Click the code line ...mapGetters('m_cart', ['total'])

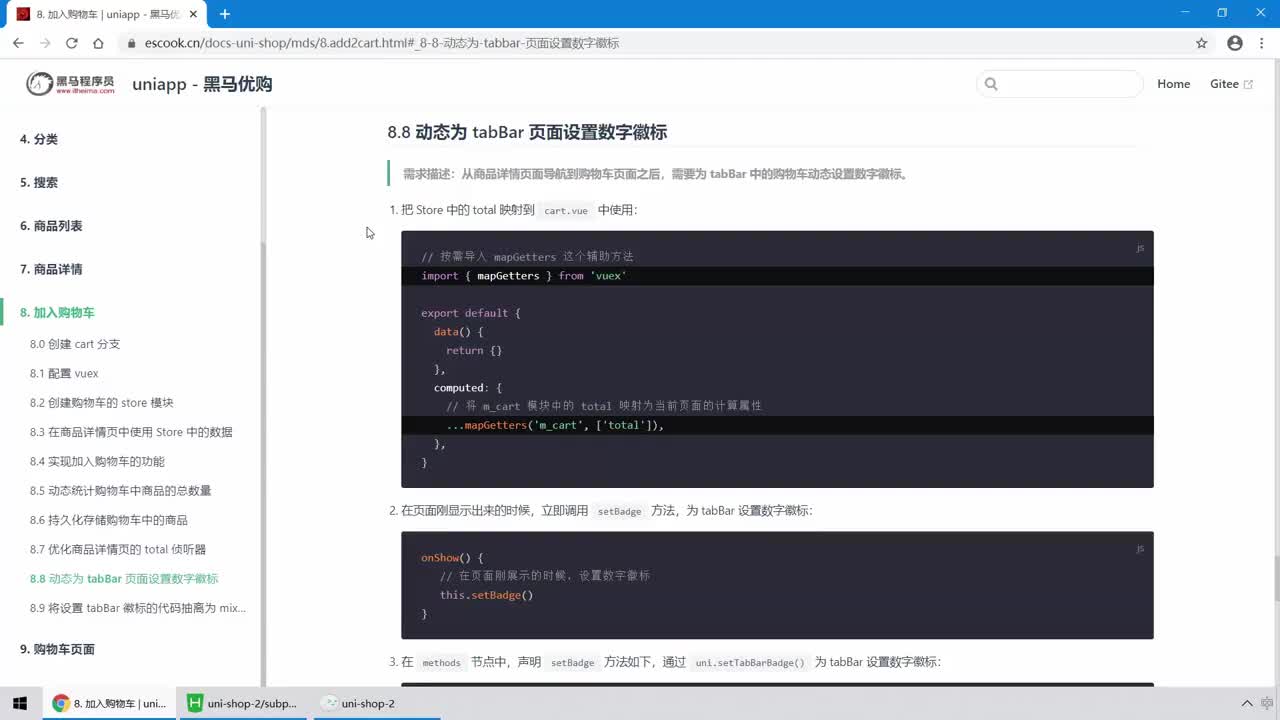[555, 425]
